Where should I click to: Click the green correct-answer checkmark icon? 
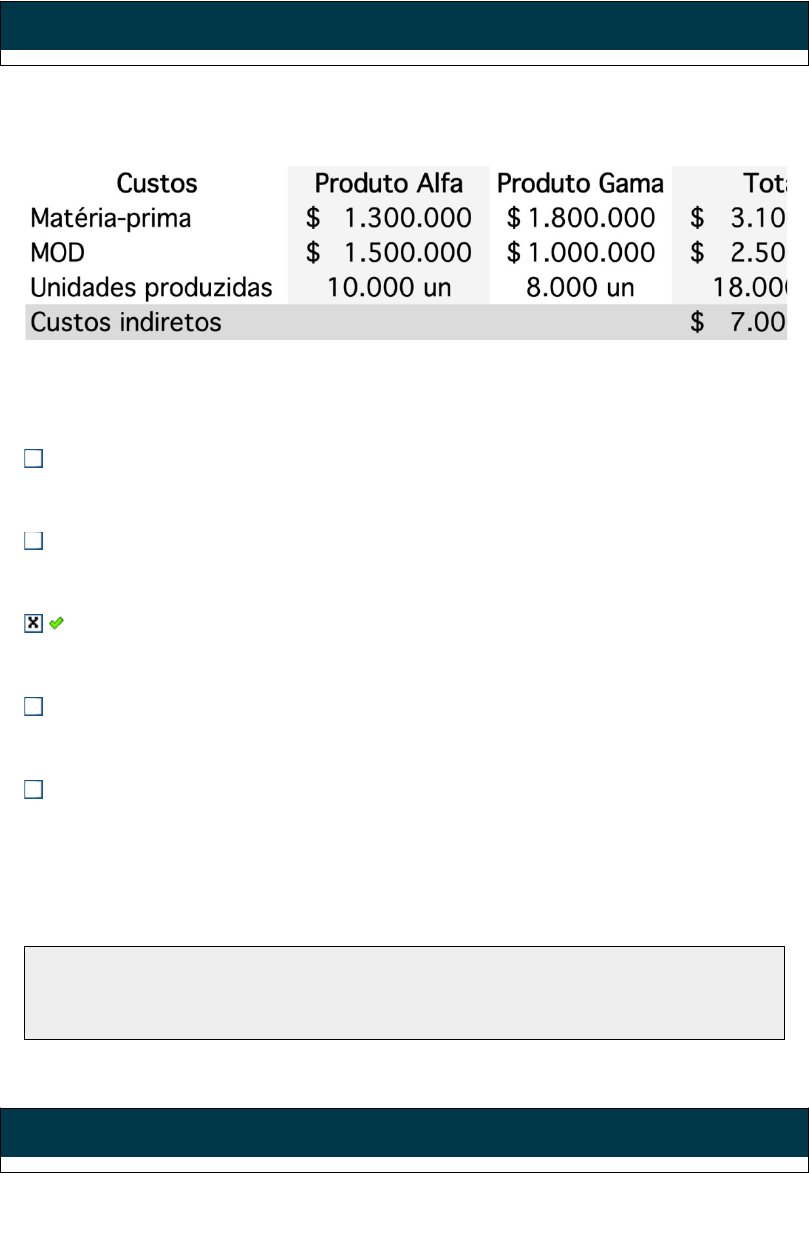click(57, 623)
